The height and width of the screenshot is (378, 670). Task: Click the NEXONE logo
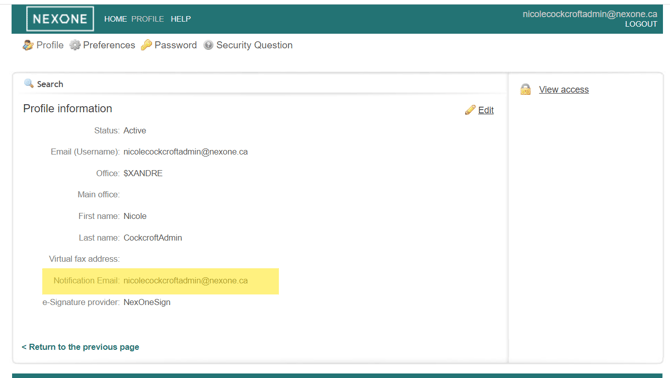[60, 19]
